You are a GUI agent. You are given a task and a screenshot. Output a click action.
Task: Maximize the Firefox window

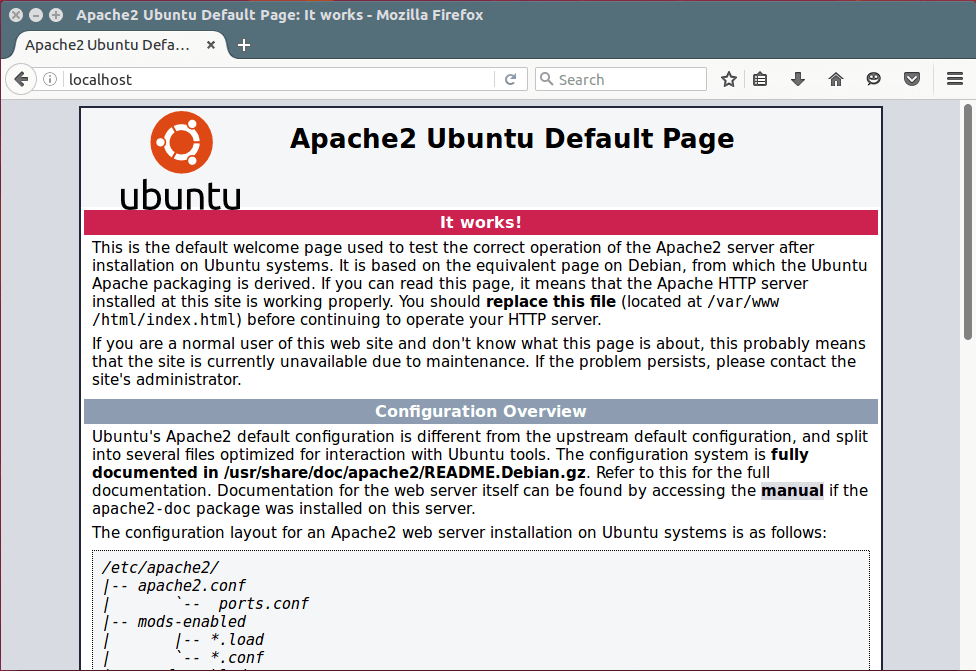tap(55, 15)
